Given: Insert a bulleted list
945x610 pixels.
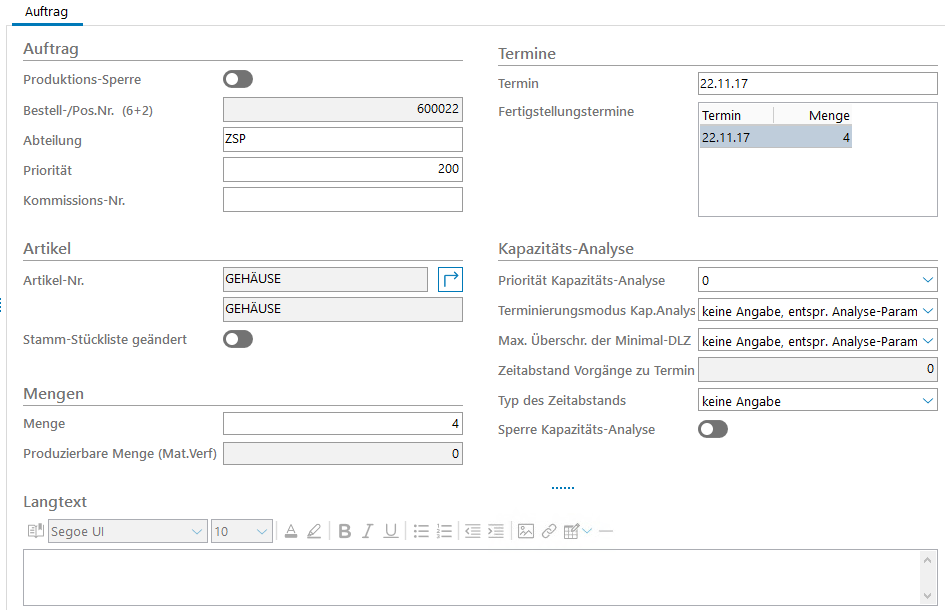Looking at the screenshot, I should [x=422, y=531].
